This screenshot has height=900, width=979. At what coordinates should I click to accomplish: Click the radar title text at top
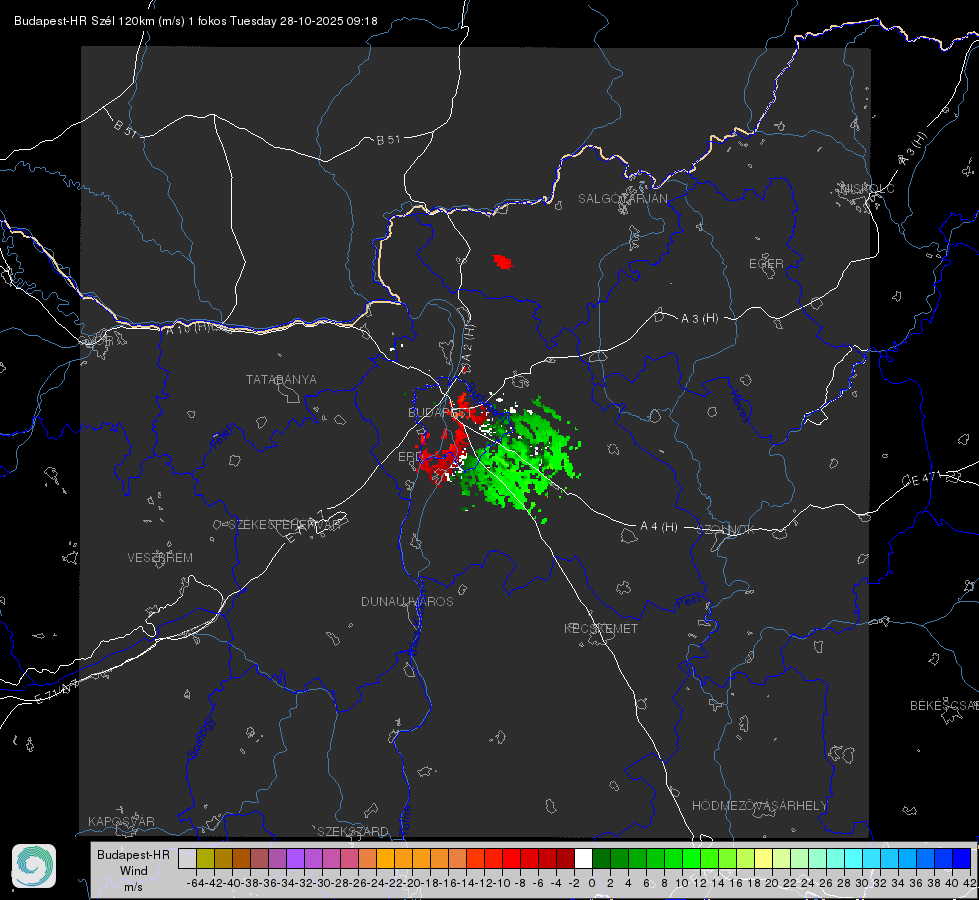point(195,21)
